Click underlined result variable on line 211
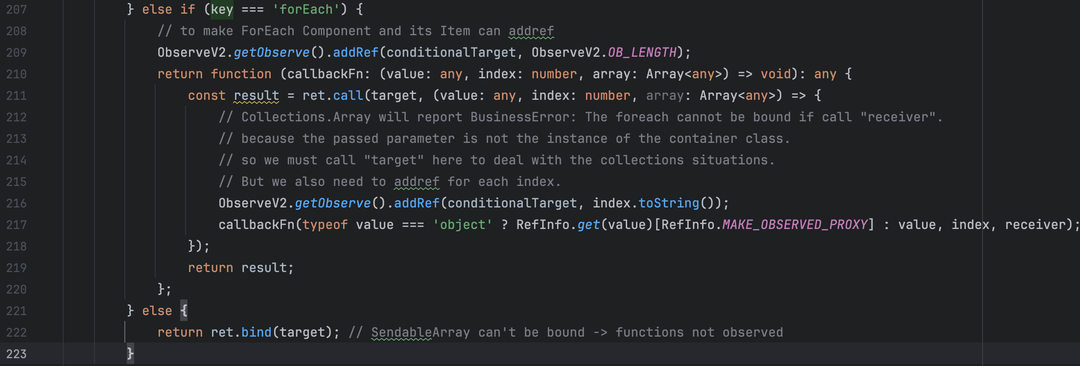Viewport: 1080px width, 366px height. click(256, 96)
